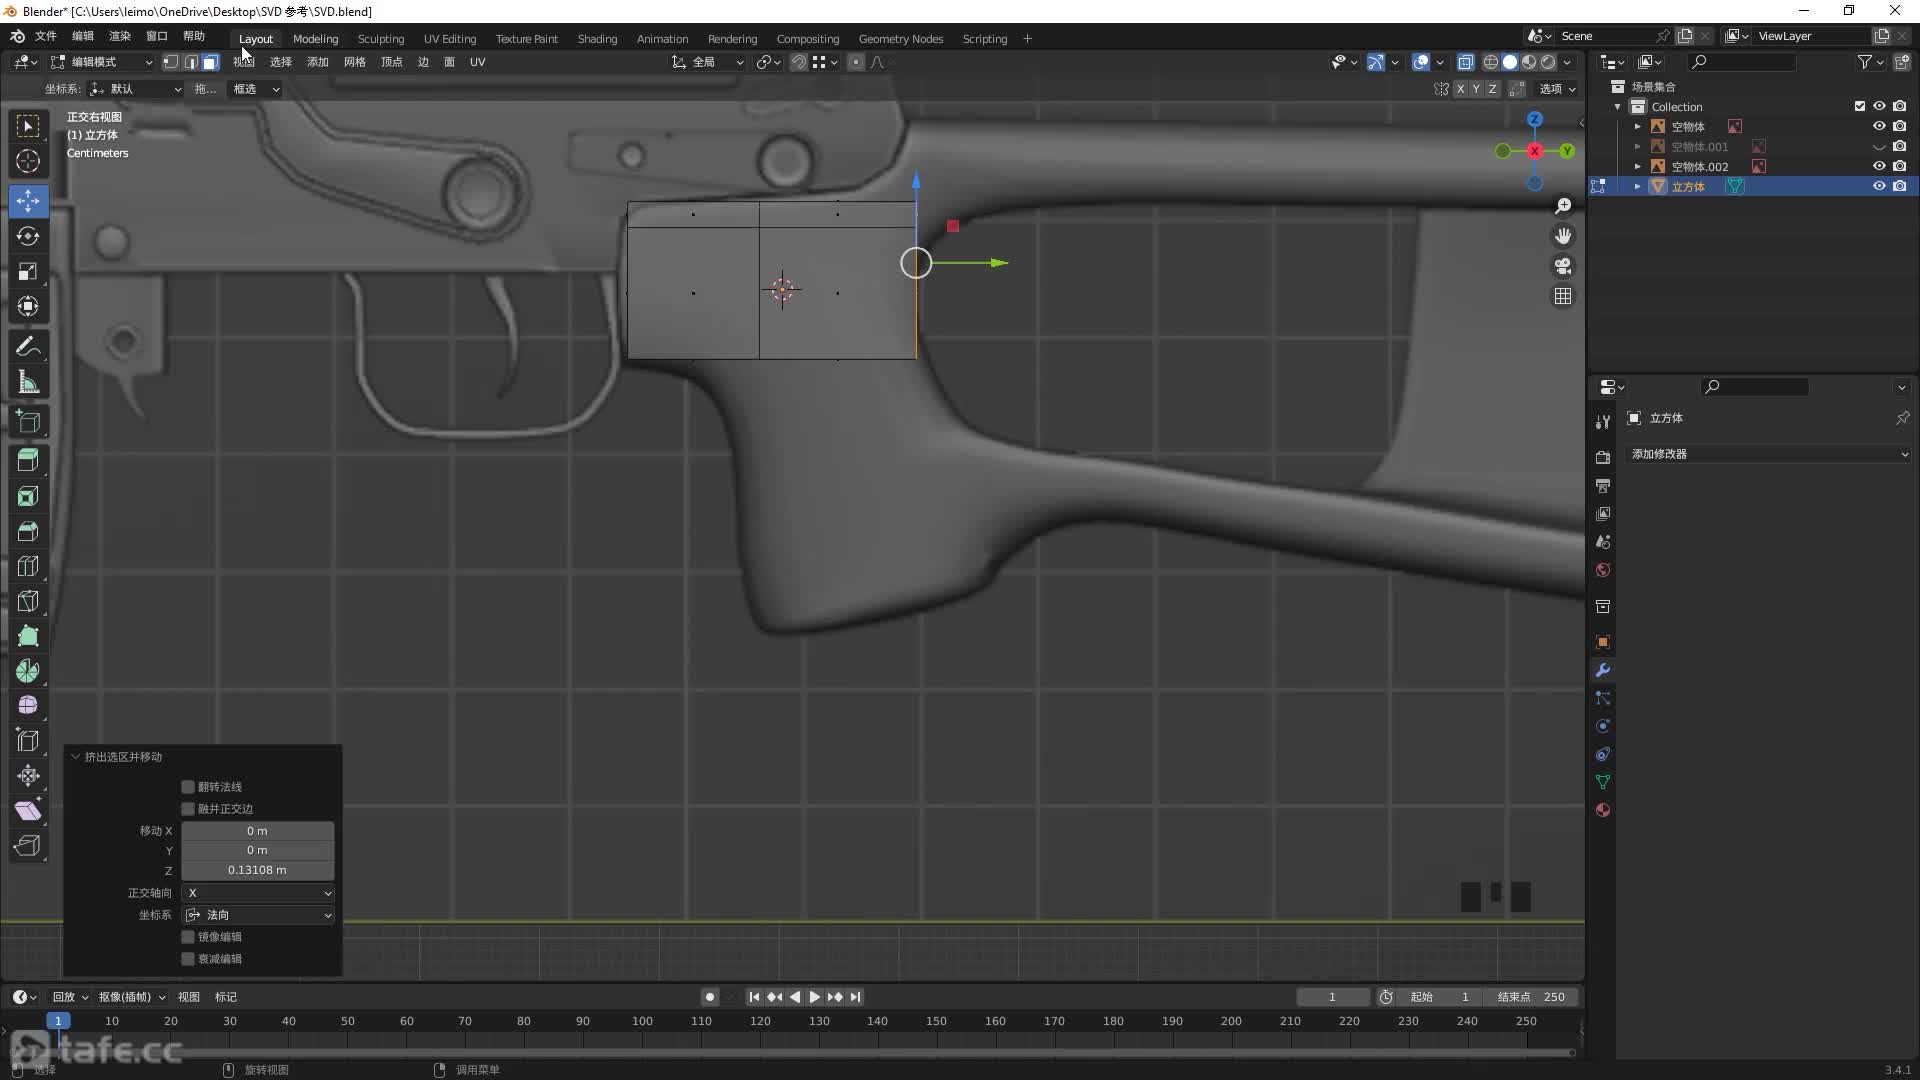
Task: Select the Scale tool
Action: pos(28,271)
